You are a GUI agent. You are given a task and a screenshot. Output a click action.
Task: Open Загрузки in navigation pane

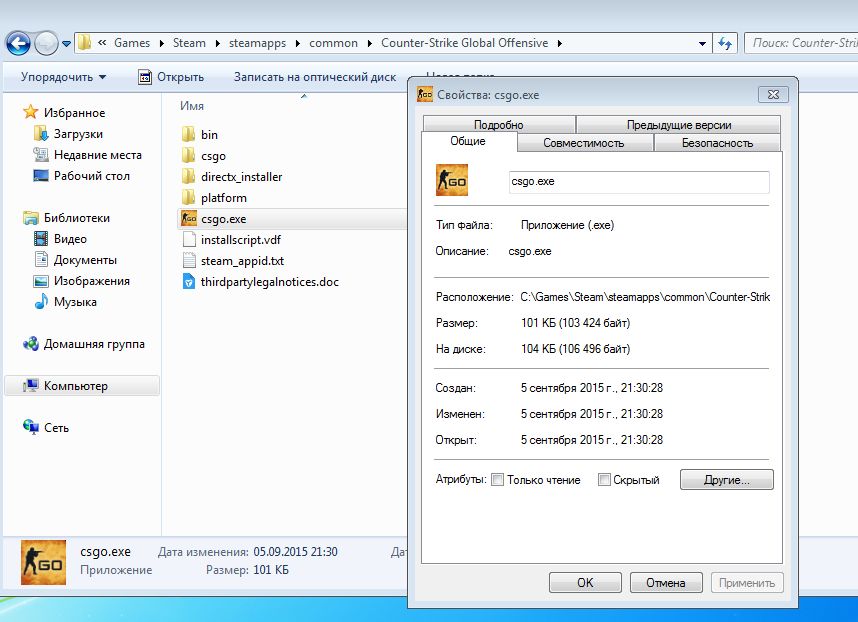(78, 133)
